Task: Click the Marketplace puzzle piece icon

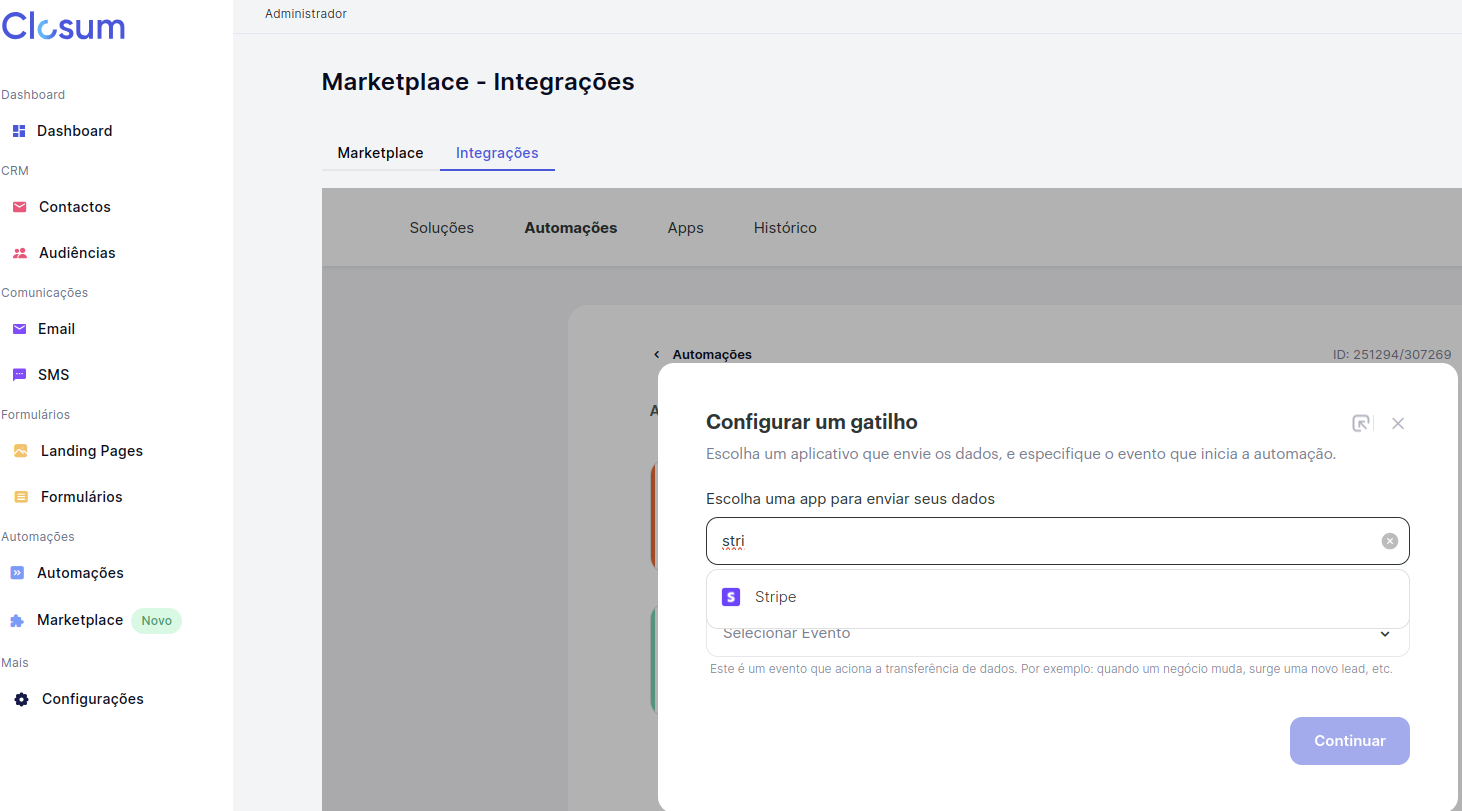Action: pos(17,620)
